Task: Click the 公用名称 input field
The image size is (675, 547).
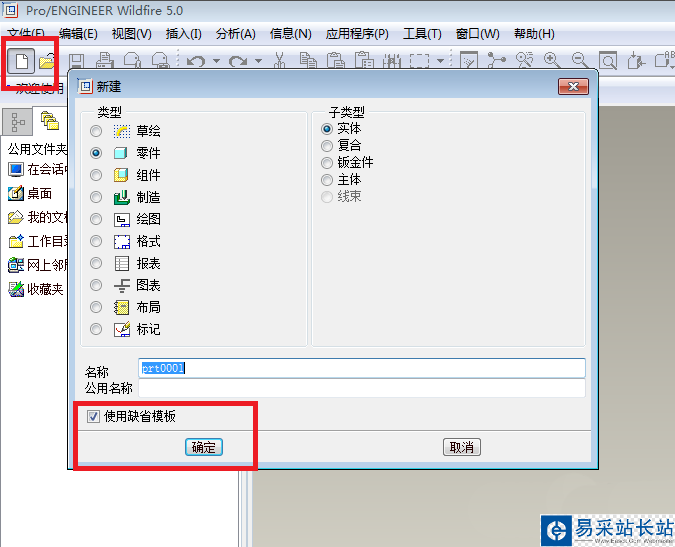Action: [x=362, y=388]
